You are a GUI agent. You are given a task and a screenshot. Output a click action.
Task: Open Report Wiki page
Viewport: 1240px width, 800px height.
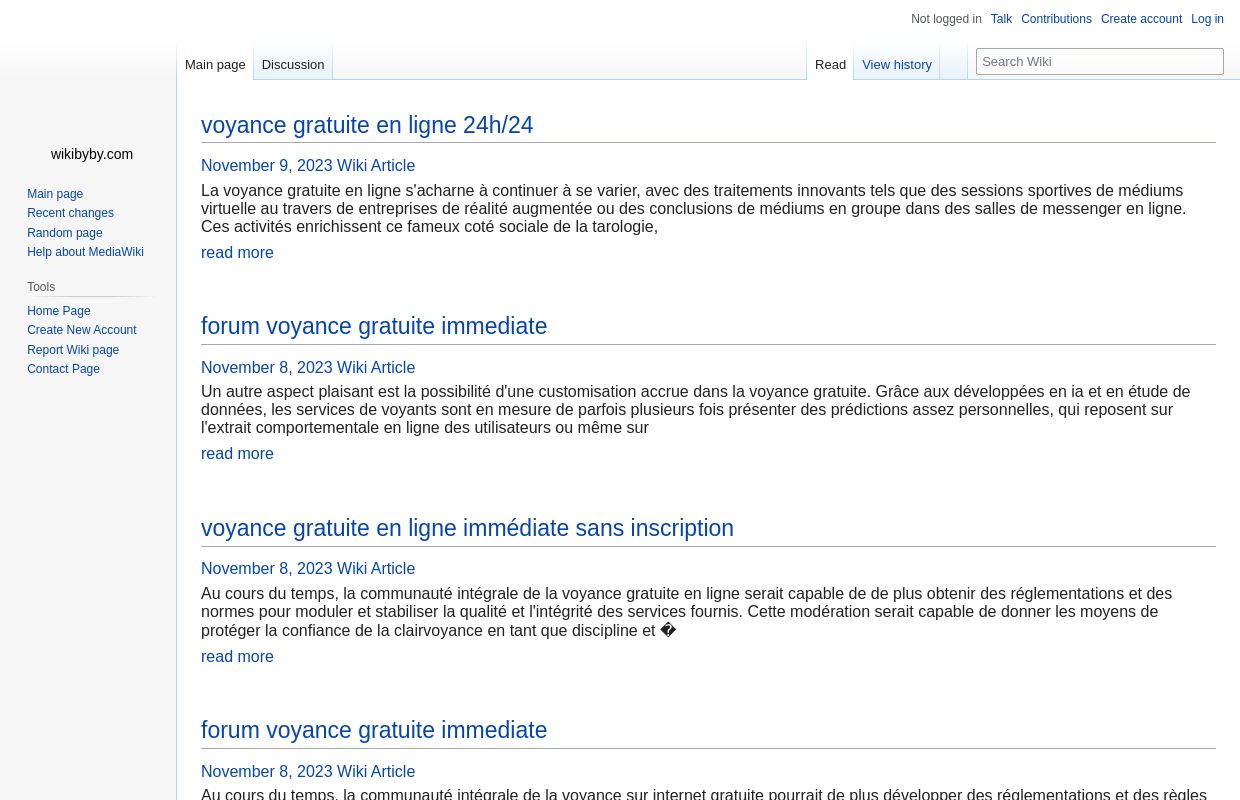(73, 349)
